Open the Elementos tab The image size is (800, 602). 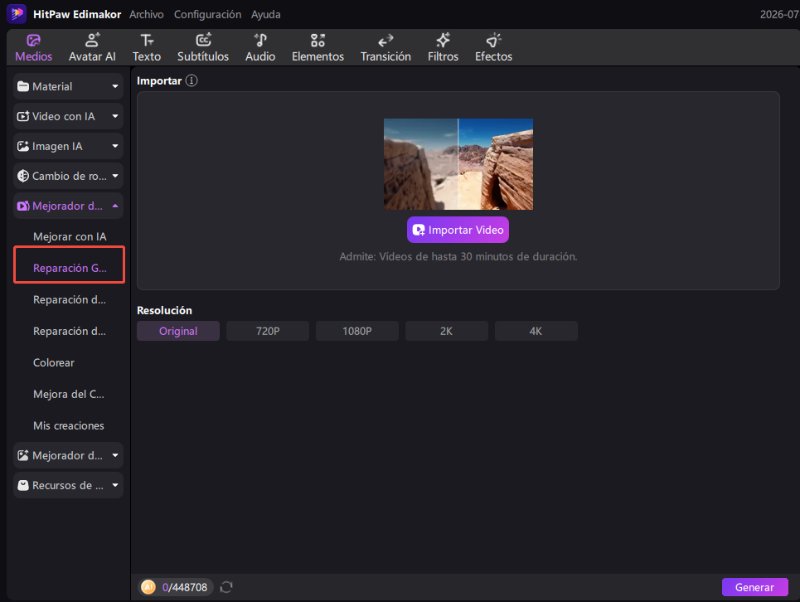[318, 48]
